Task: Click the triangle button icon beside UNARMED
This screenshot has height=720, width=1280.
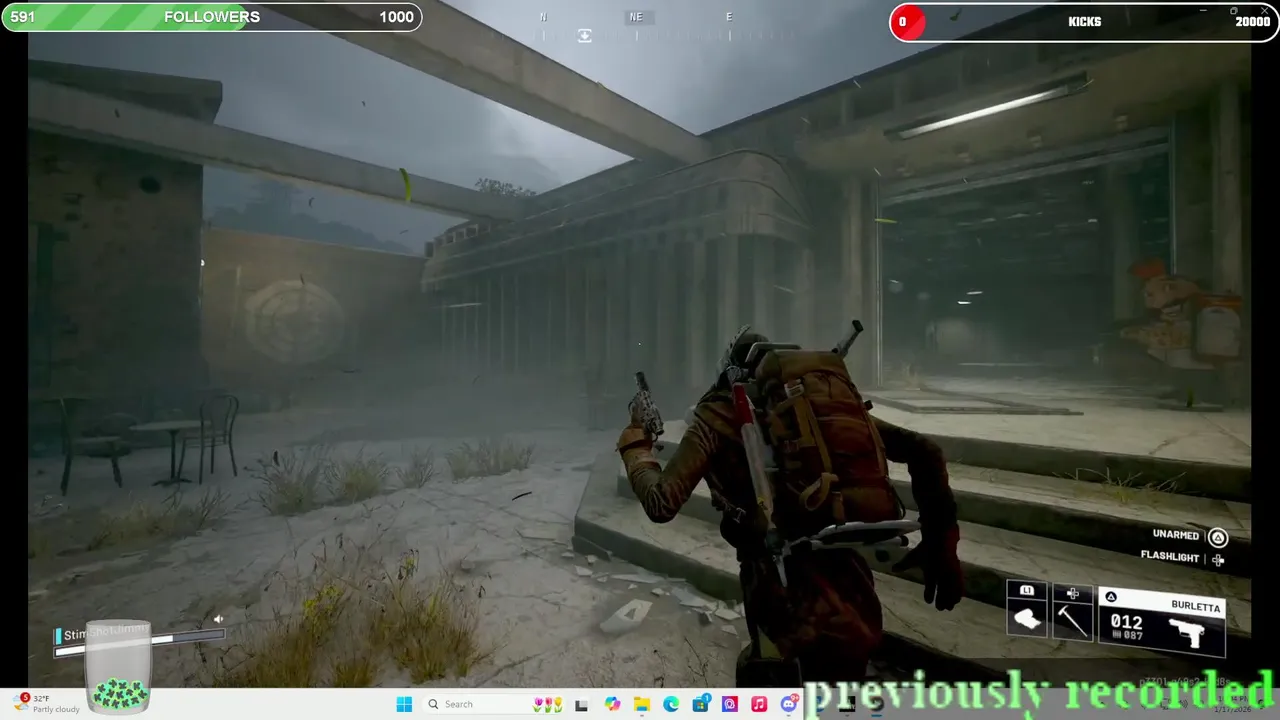Action: [1217, 537]
